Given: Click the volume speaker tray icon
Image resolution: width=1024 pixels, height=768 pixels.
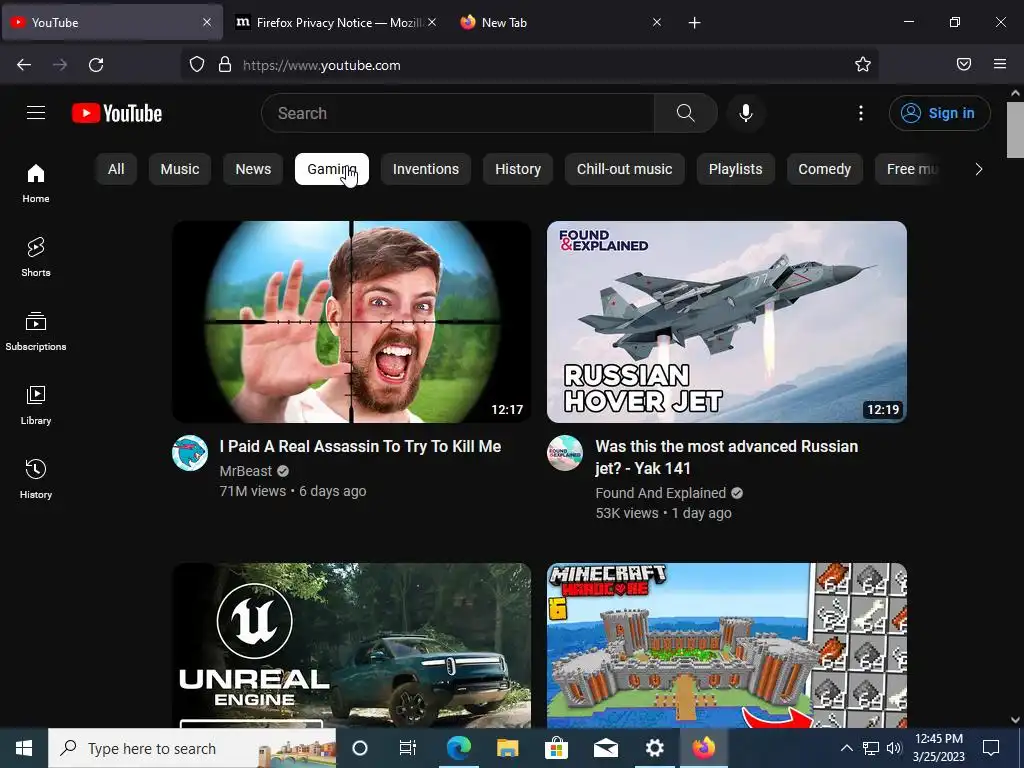Looking at the screenshot, I should click(x=894, y=748).
